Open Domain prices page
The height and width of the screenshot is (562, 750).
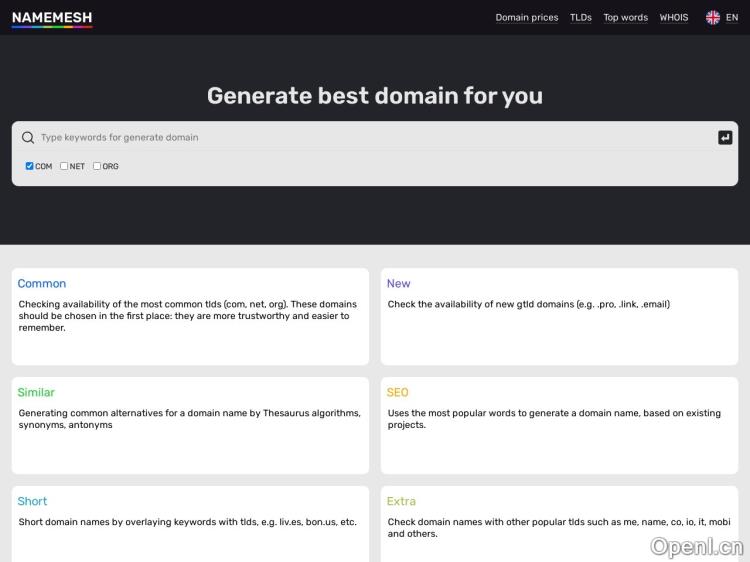527,17
